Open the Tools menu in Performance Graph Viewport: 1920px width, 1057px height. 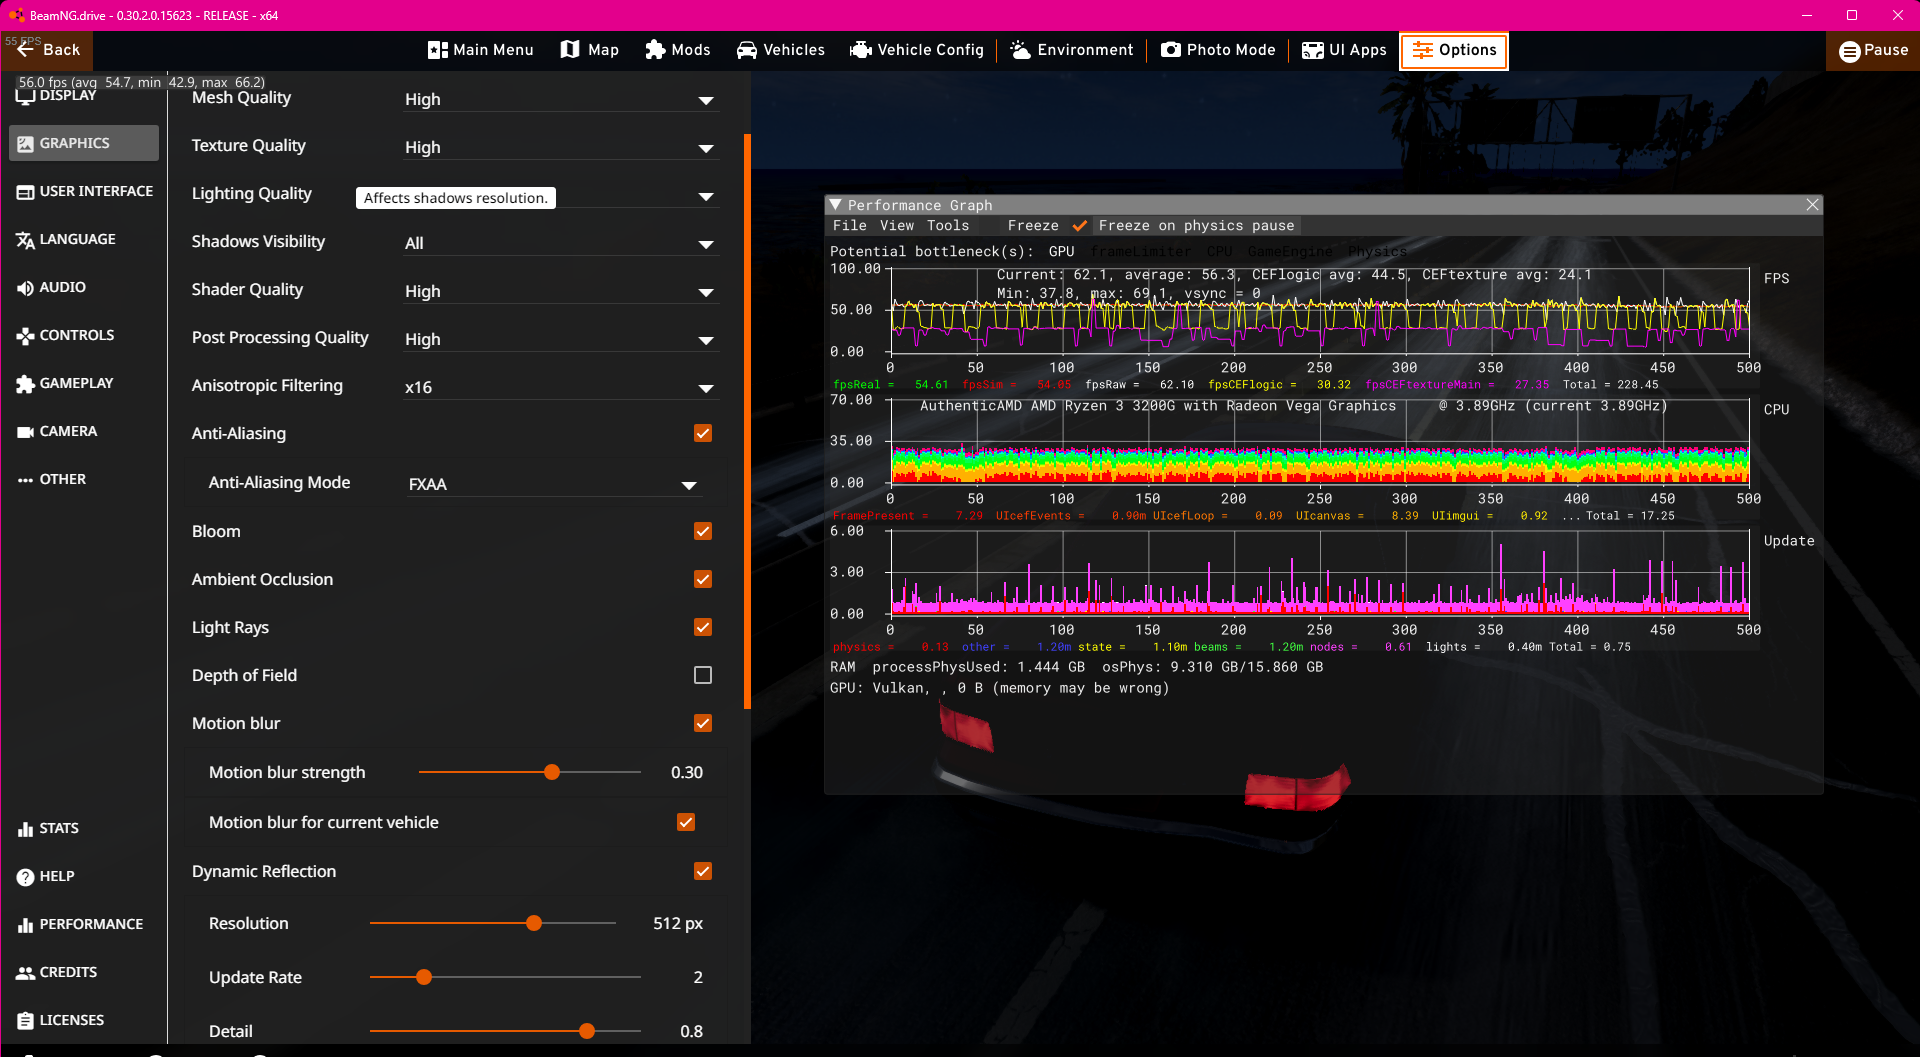tap(947, 226)
